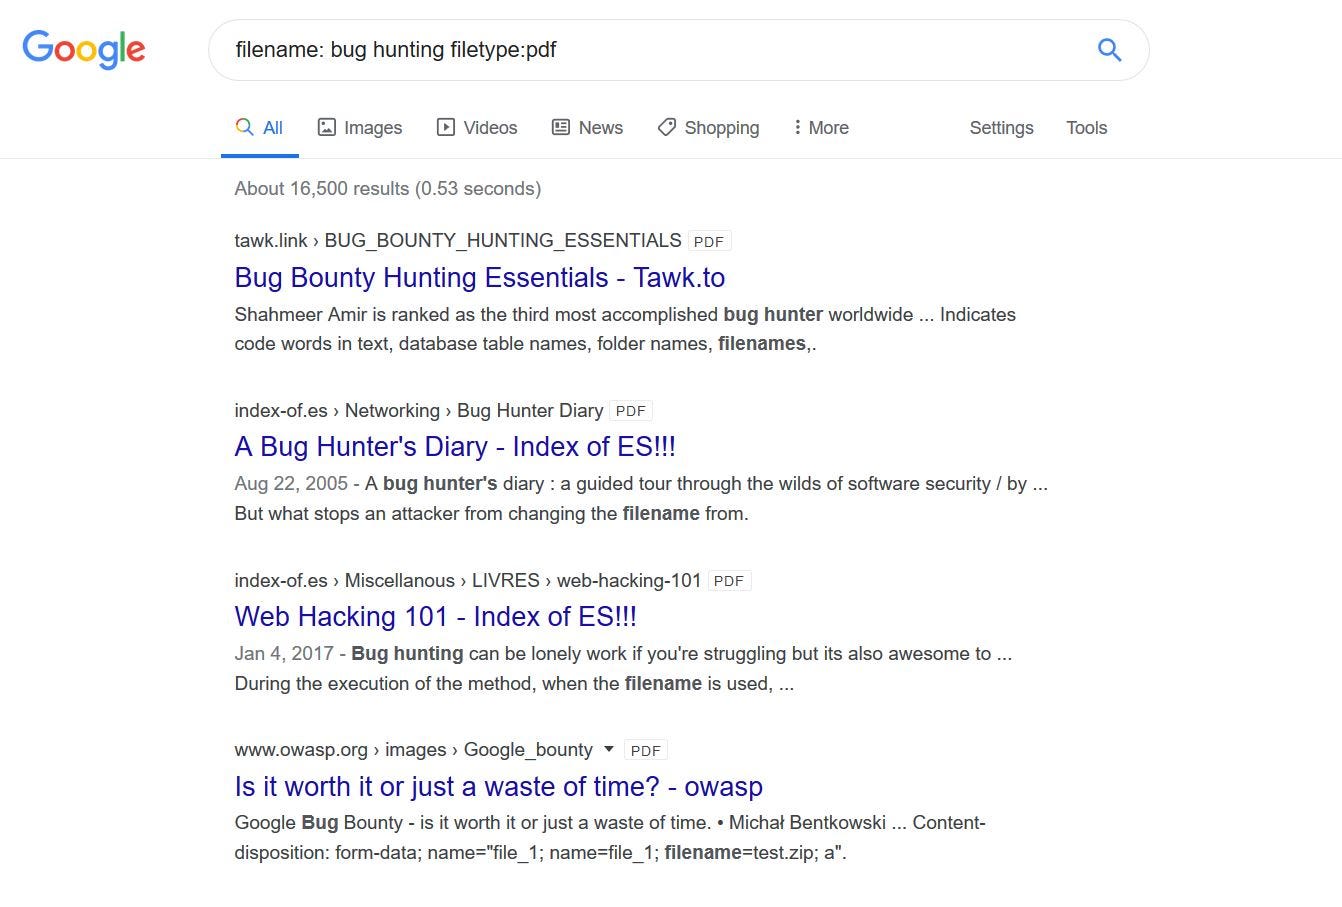
Task: Open search Tools
Action: pyautogui.click(x=1086, y=128)
